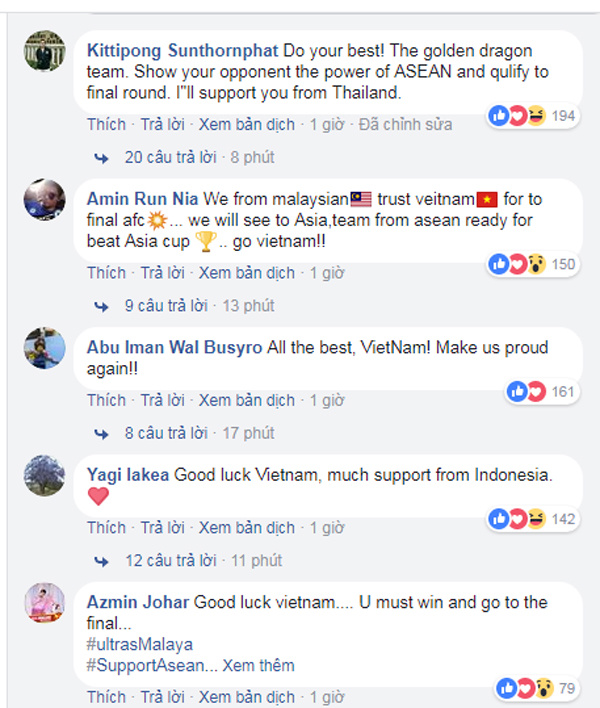Expand the 20 câu trả lời thread
600x708 pixels.
[x=171, y=157]
